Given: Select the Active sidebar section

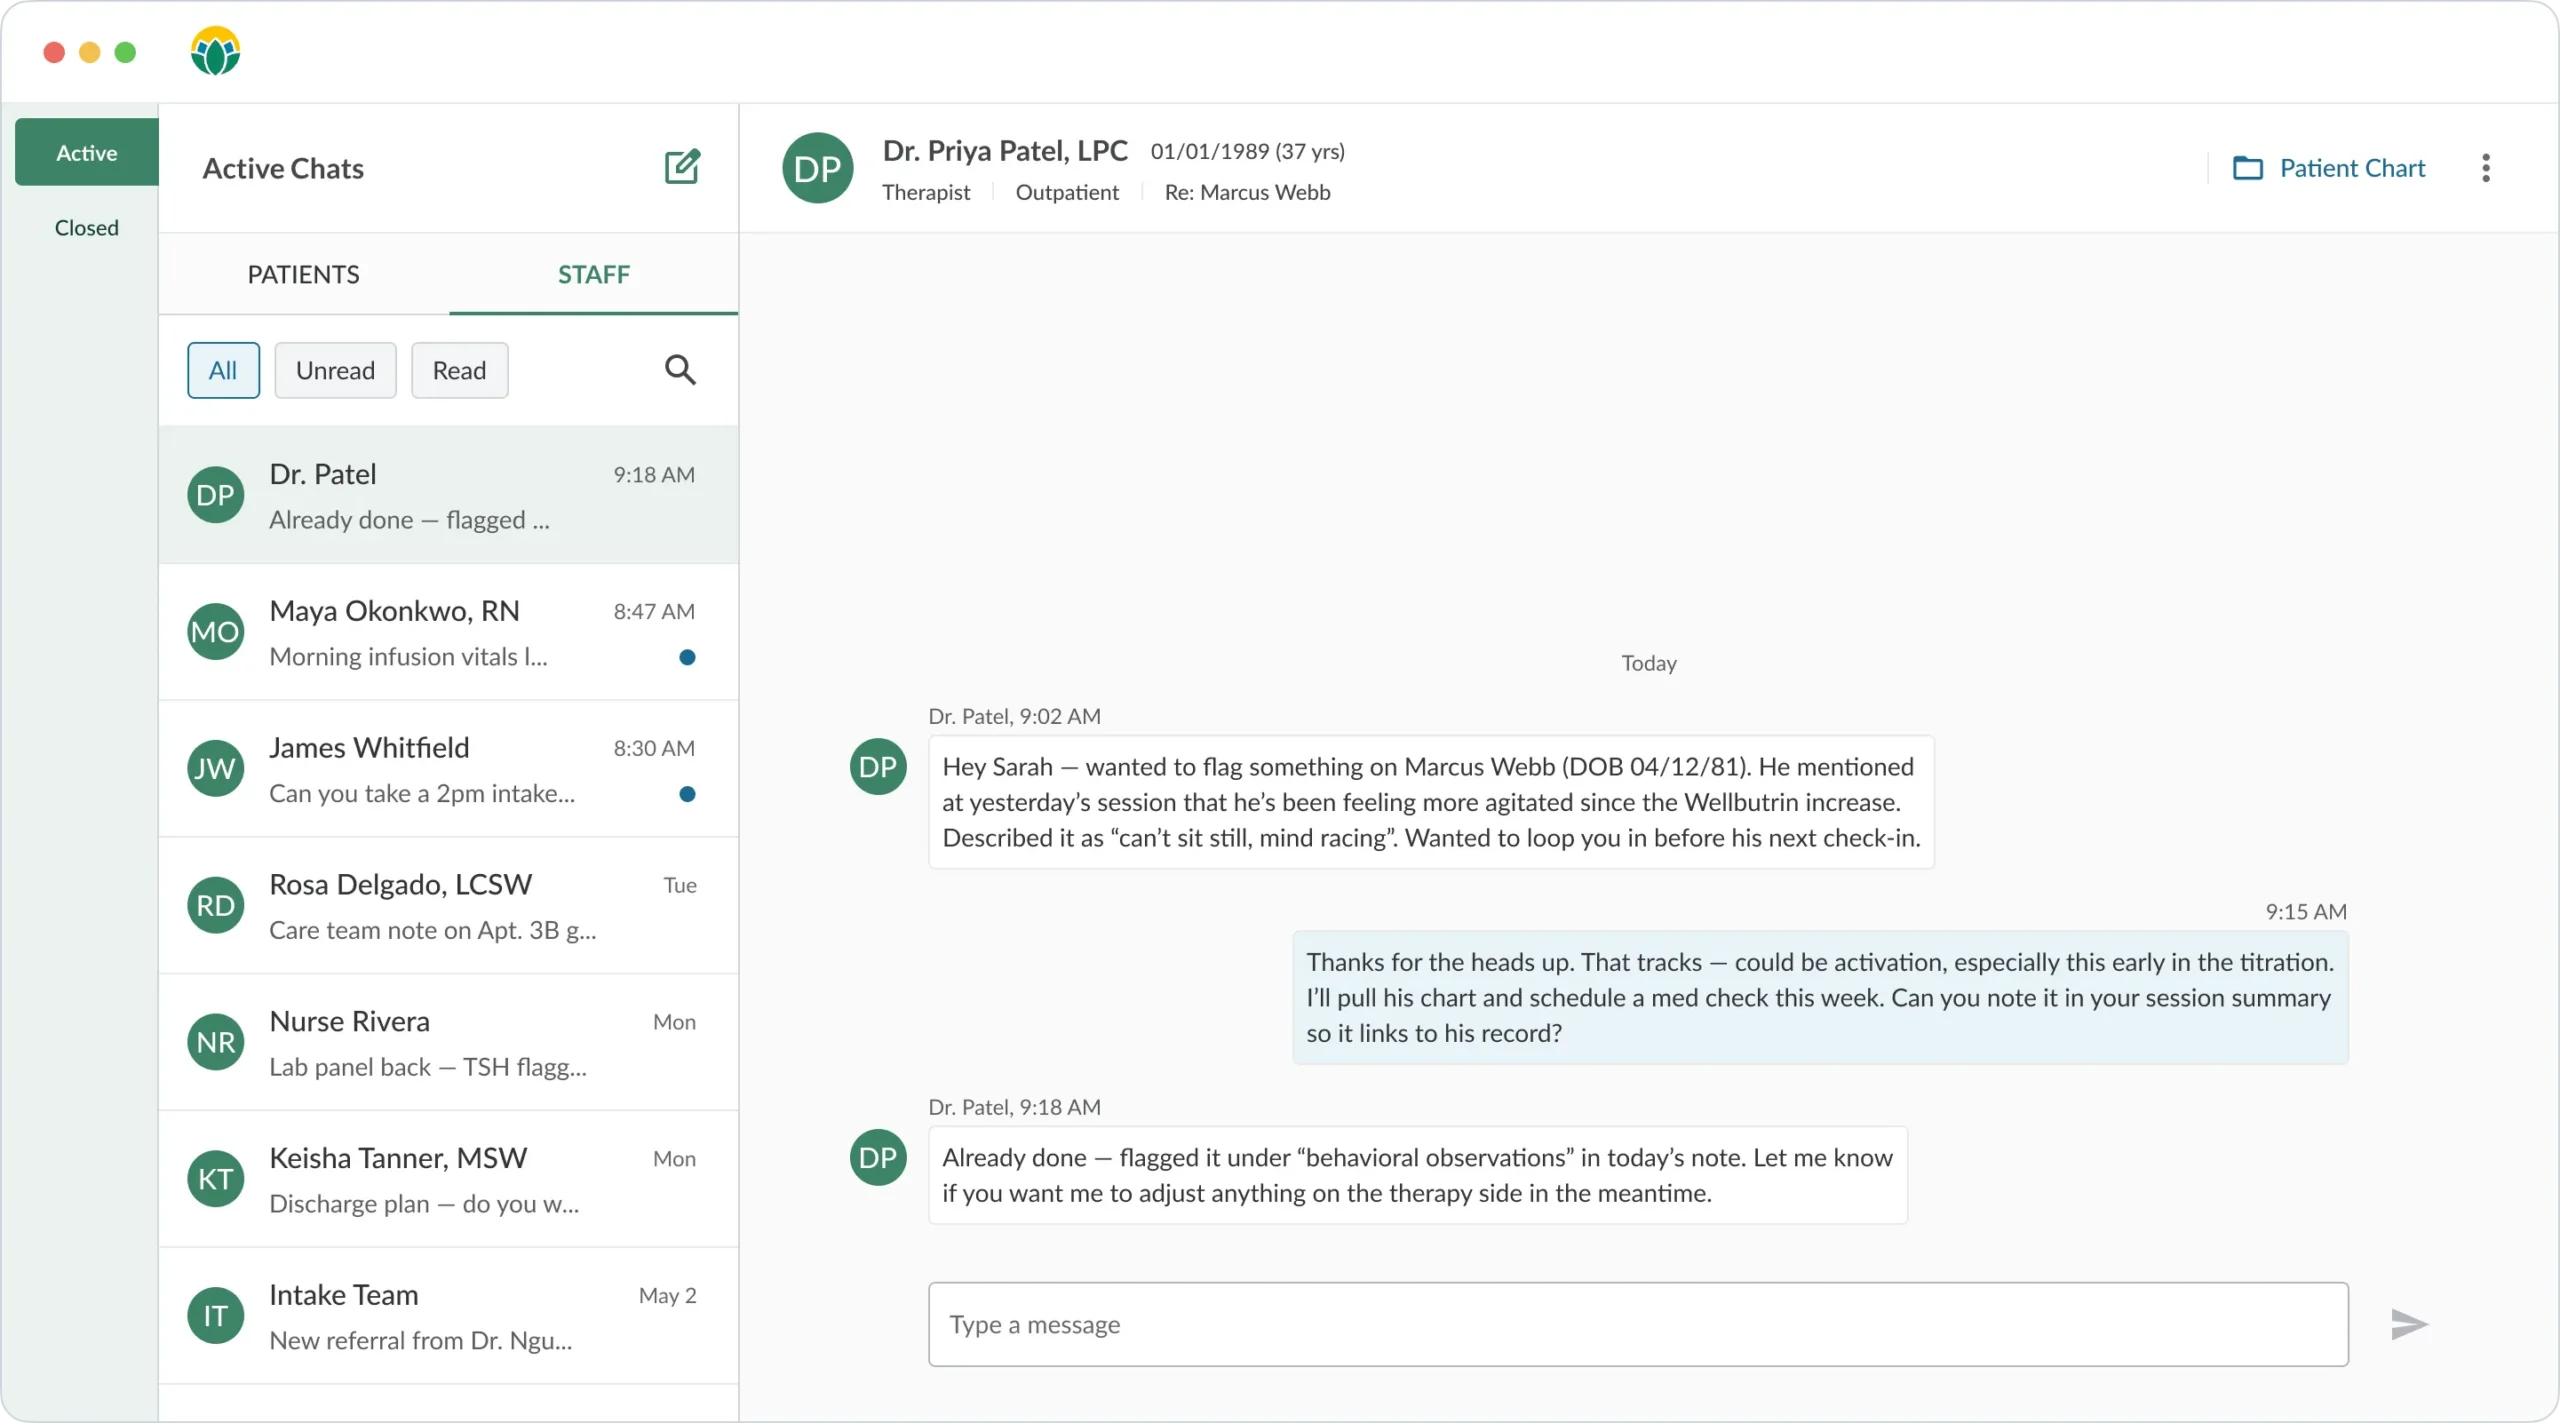Looking at the screenshot, I should (86, 152).
